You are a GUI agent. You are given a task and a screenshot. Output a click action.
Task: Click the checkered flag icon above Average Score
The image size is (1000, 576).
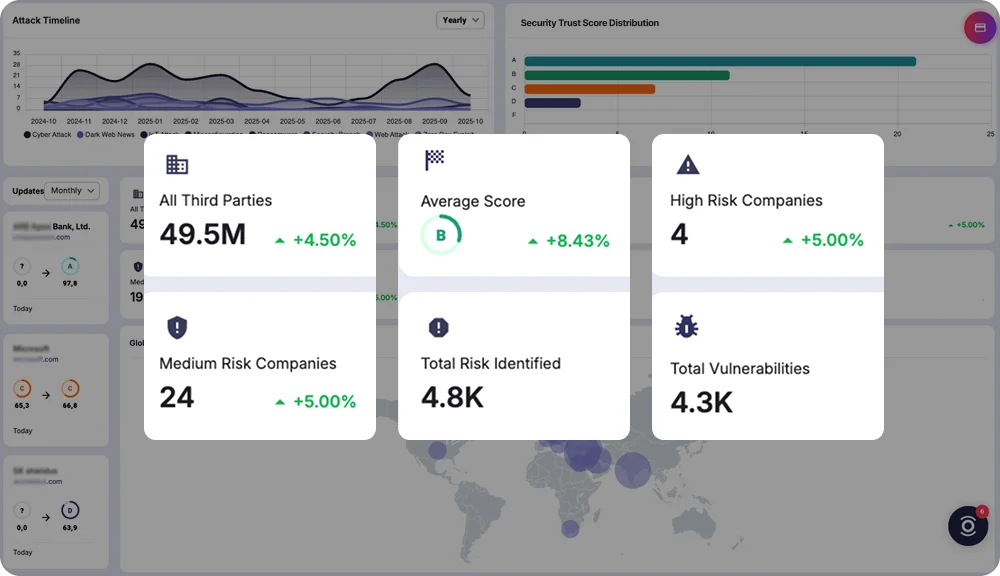[434, 159]
